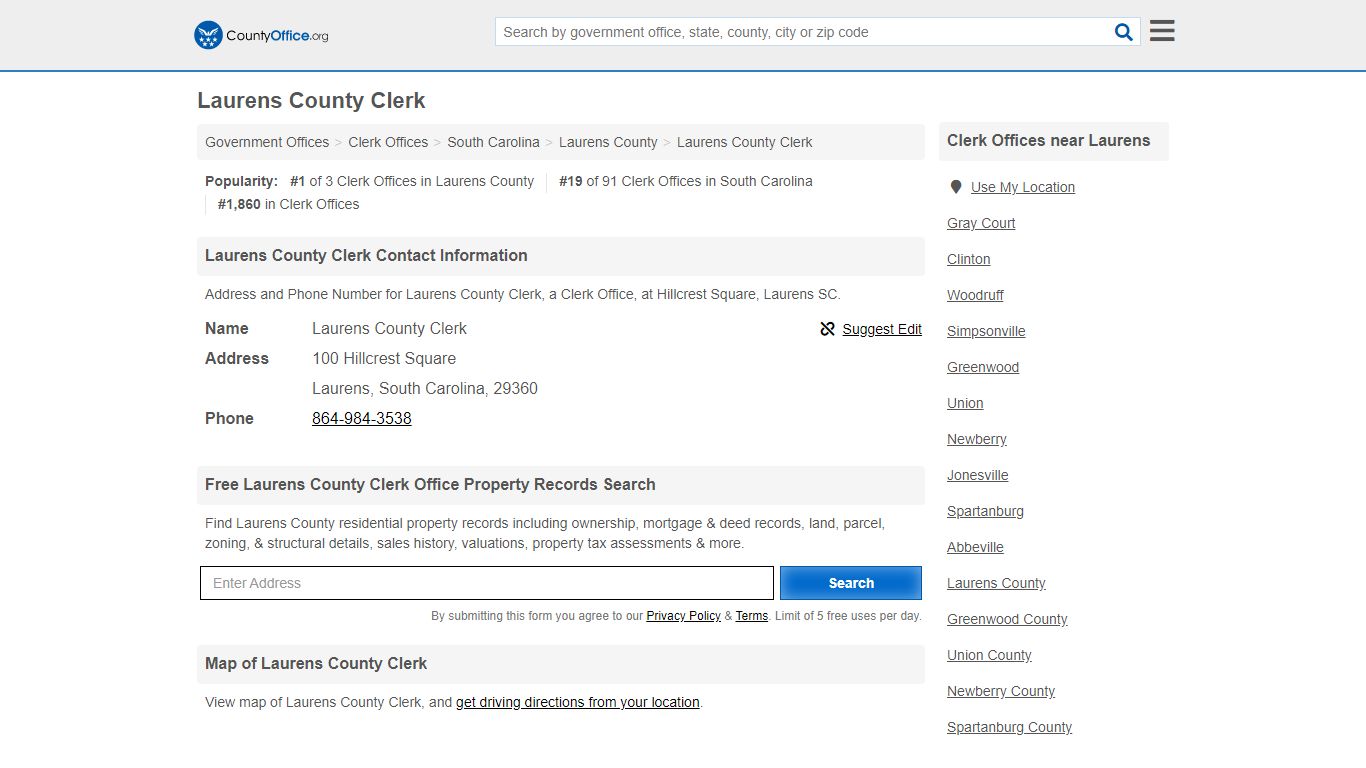The image size is (1366, 768).
Task: Open Newberry city clerk offices
Action: 977,439
